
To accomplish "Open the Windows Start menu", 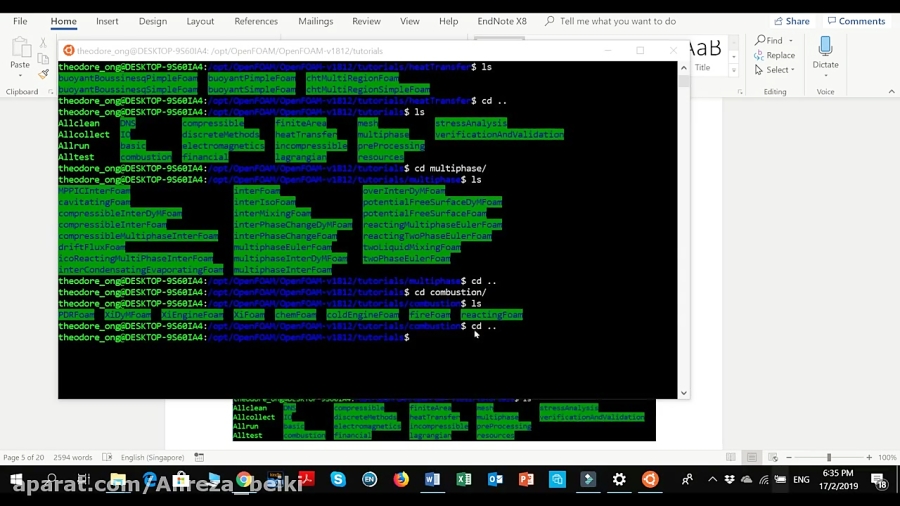I will tap(16, 479).
